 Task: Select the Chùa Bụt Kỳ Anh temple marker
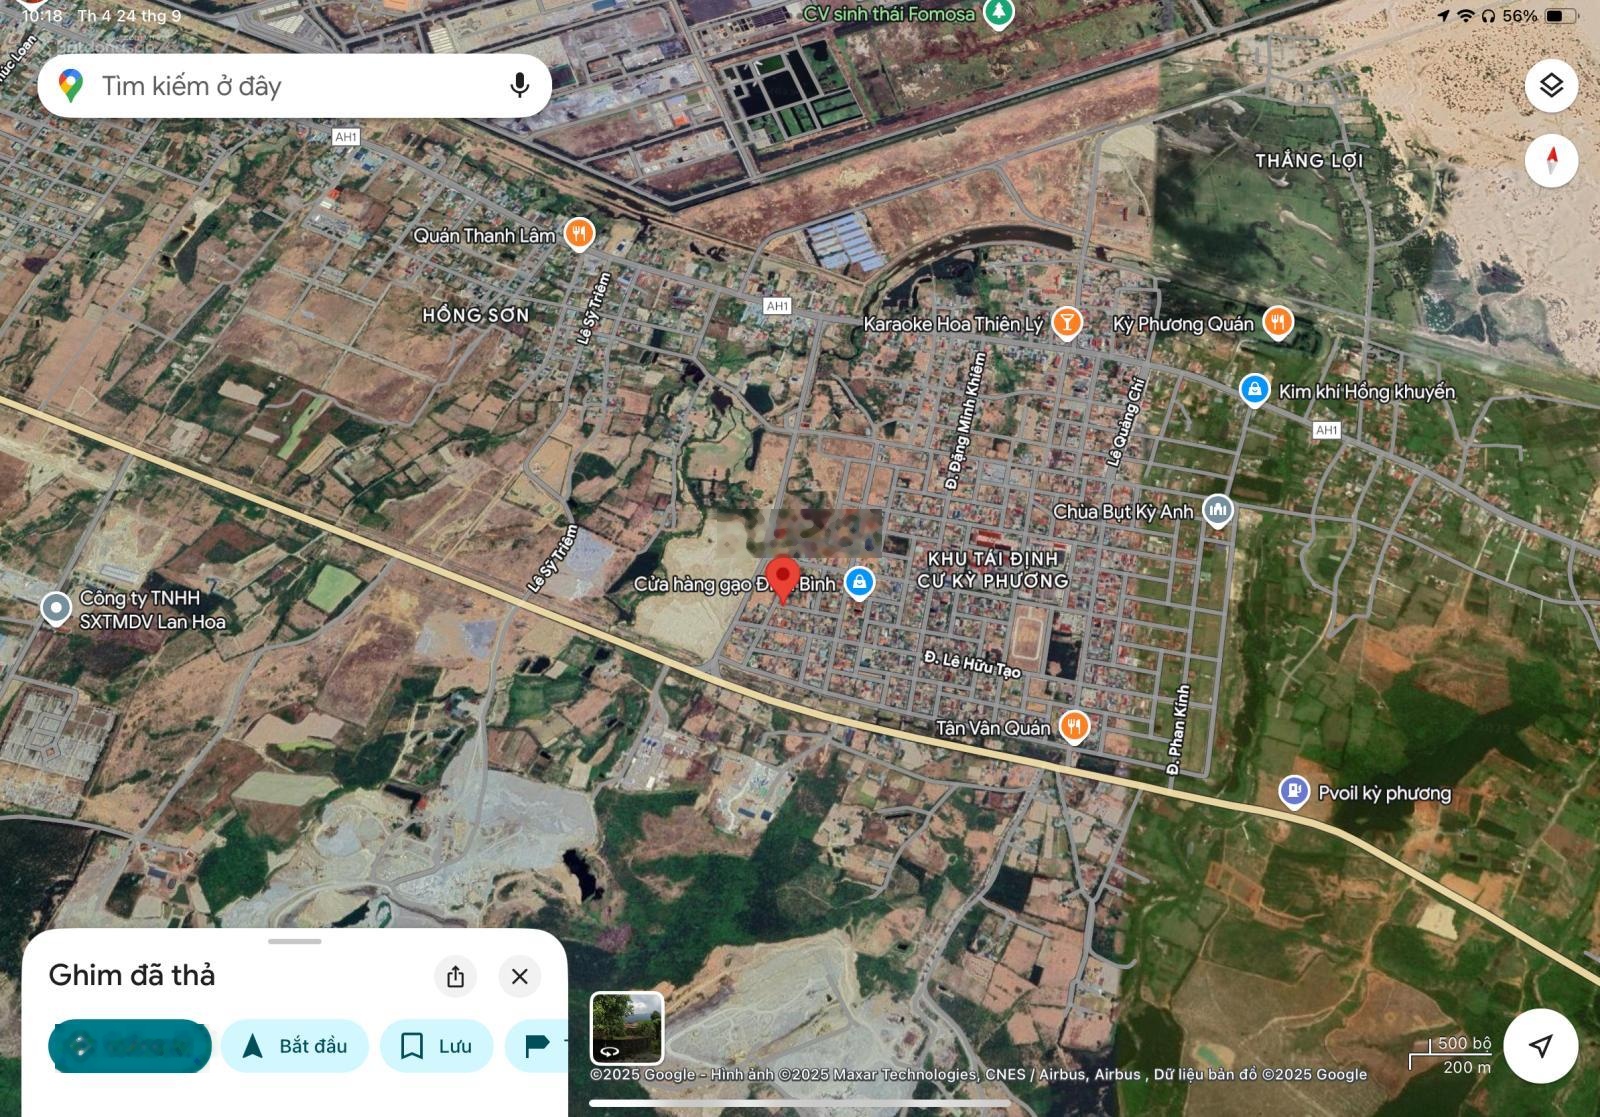click(x=1217, y=511)
